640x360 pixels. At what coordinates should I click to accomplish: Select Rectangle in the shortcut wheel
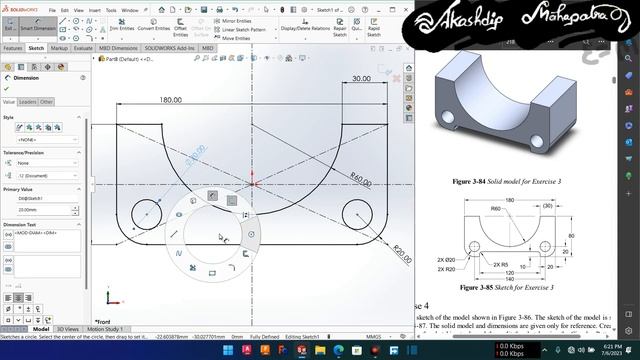[x=212, y=273]
